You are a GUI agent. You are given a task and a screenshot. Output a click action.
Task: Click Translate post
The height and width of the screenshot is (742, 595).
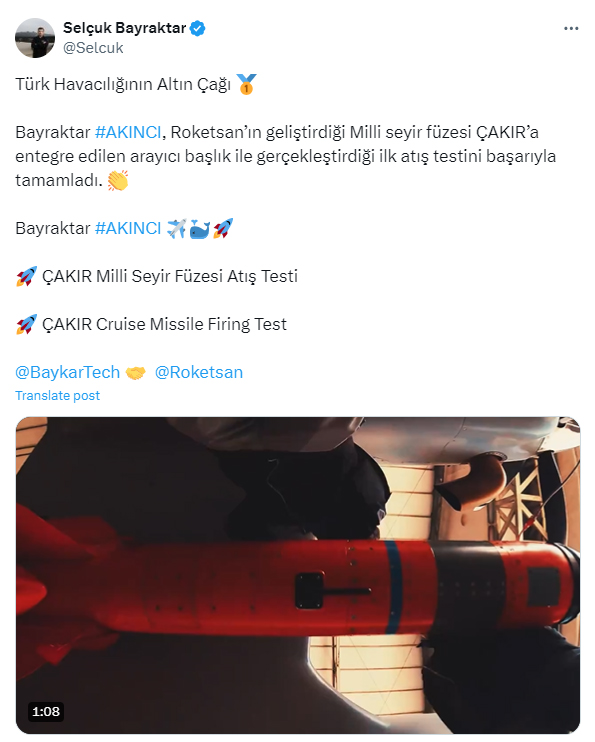tap(58, 396)
